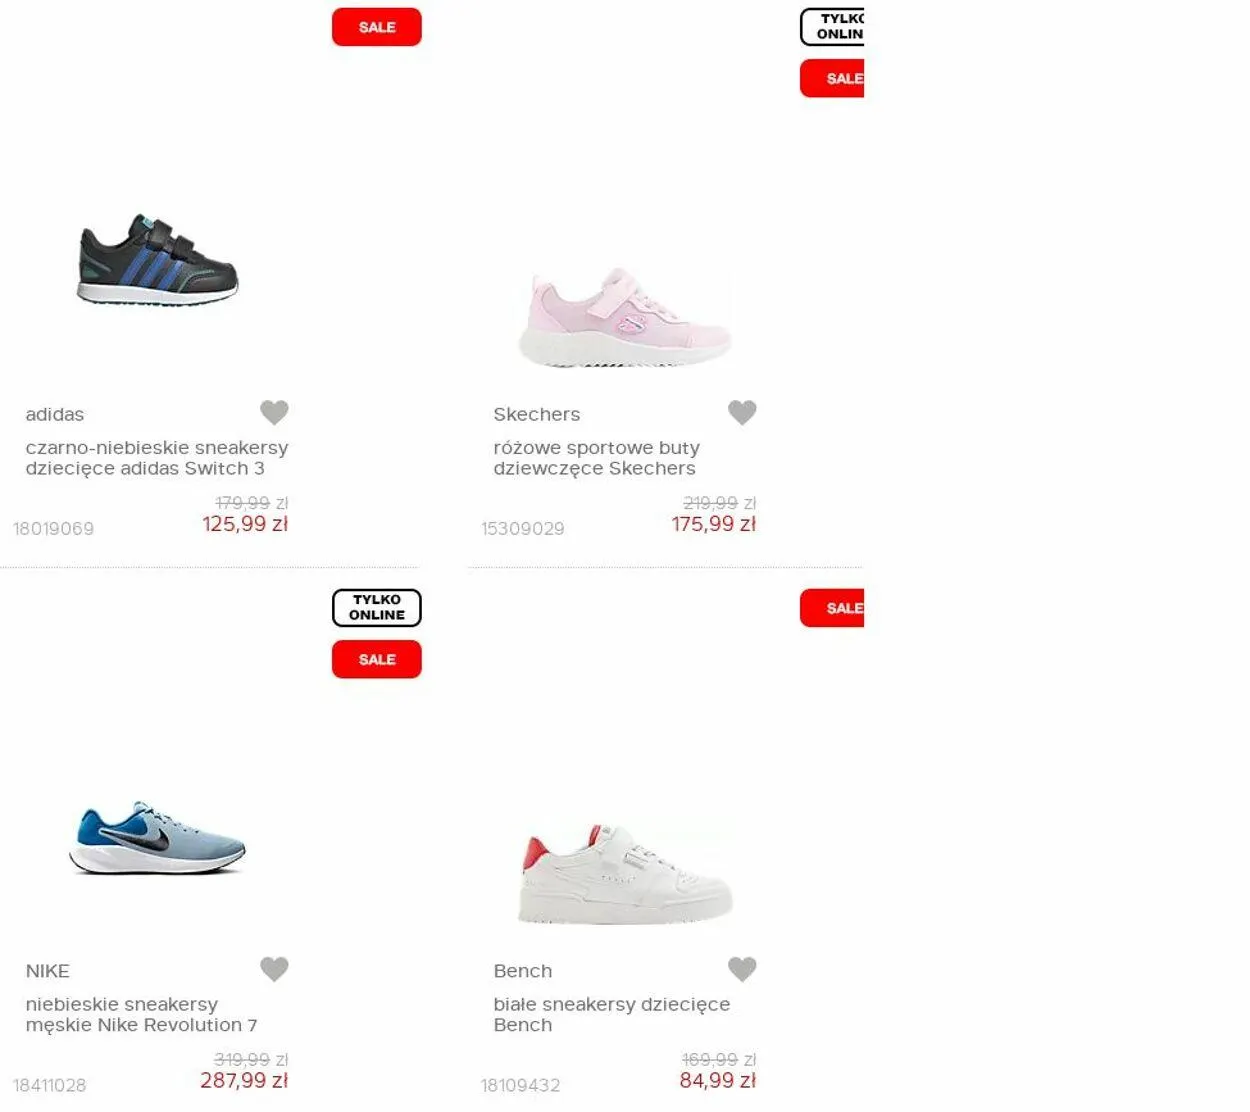Click the 84,99 zł Bench sale price

pos(717,1080)
